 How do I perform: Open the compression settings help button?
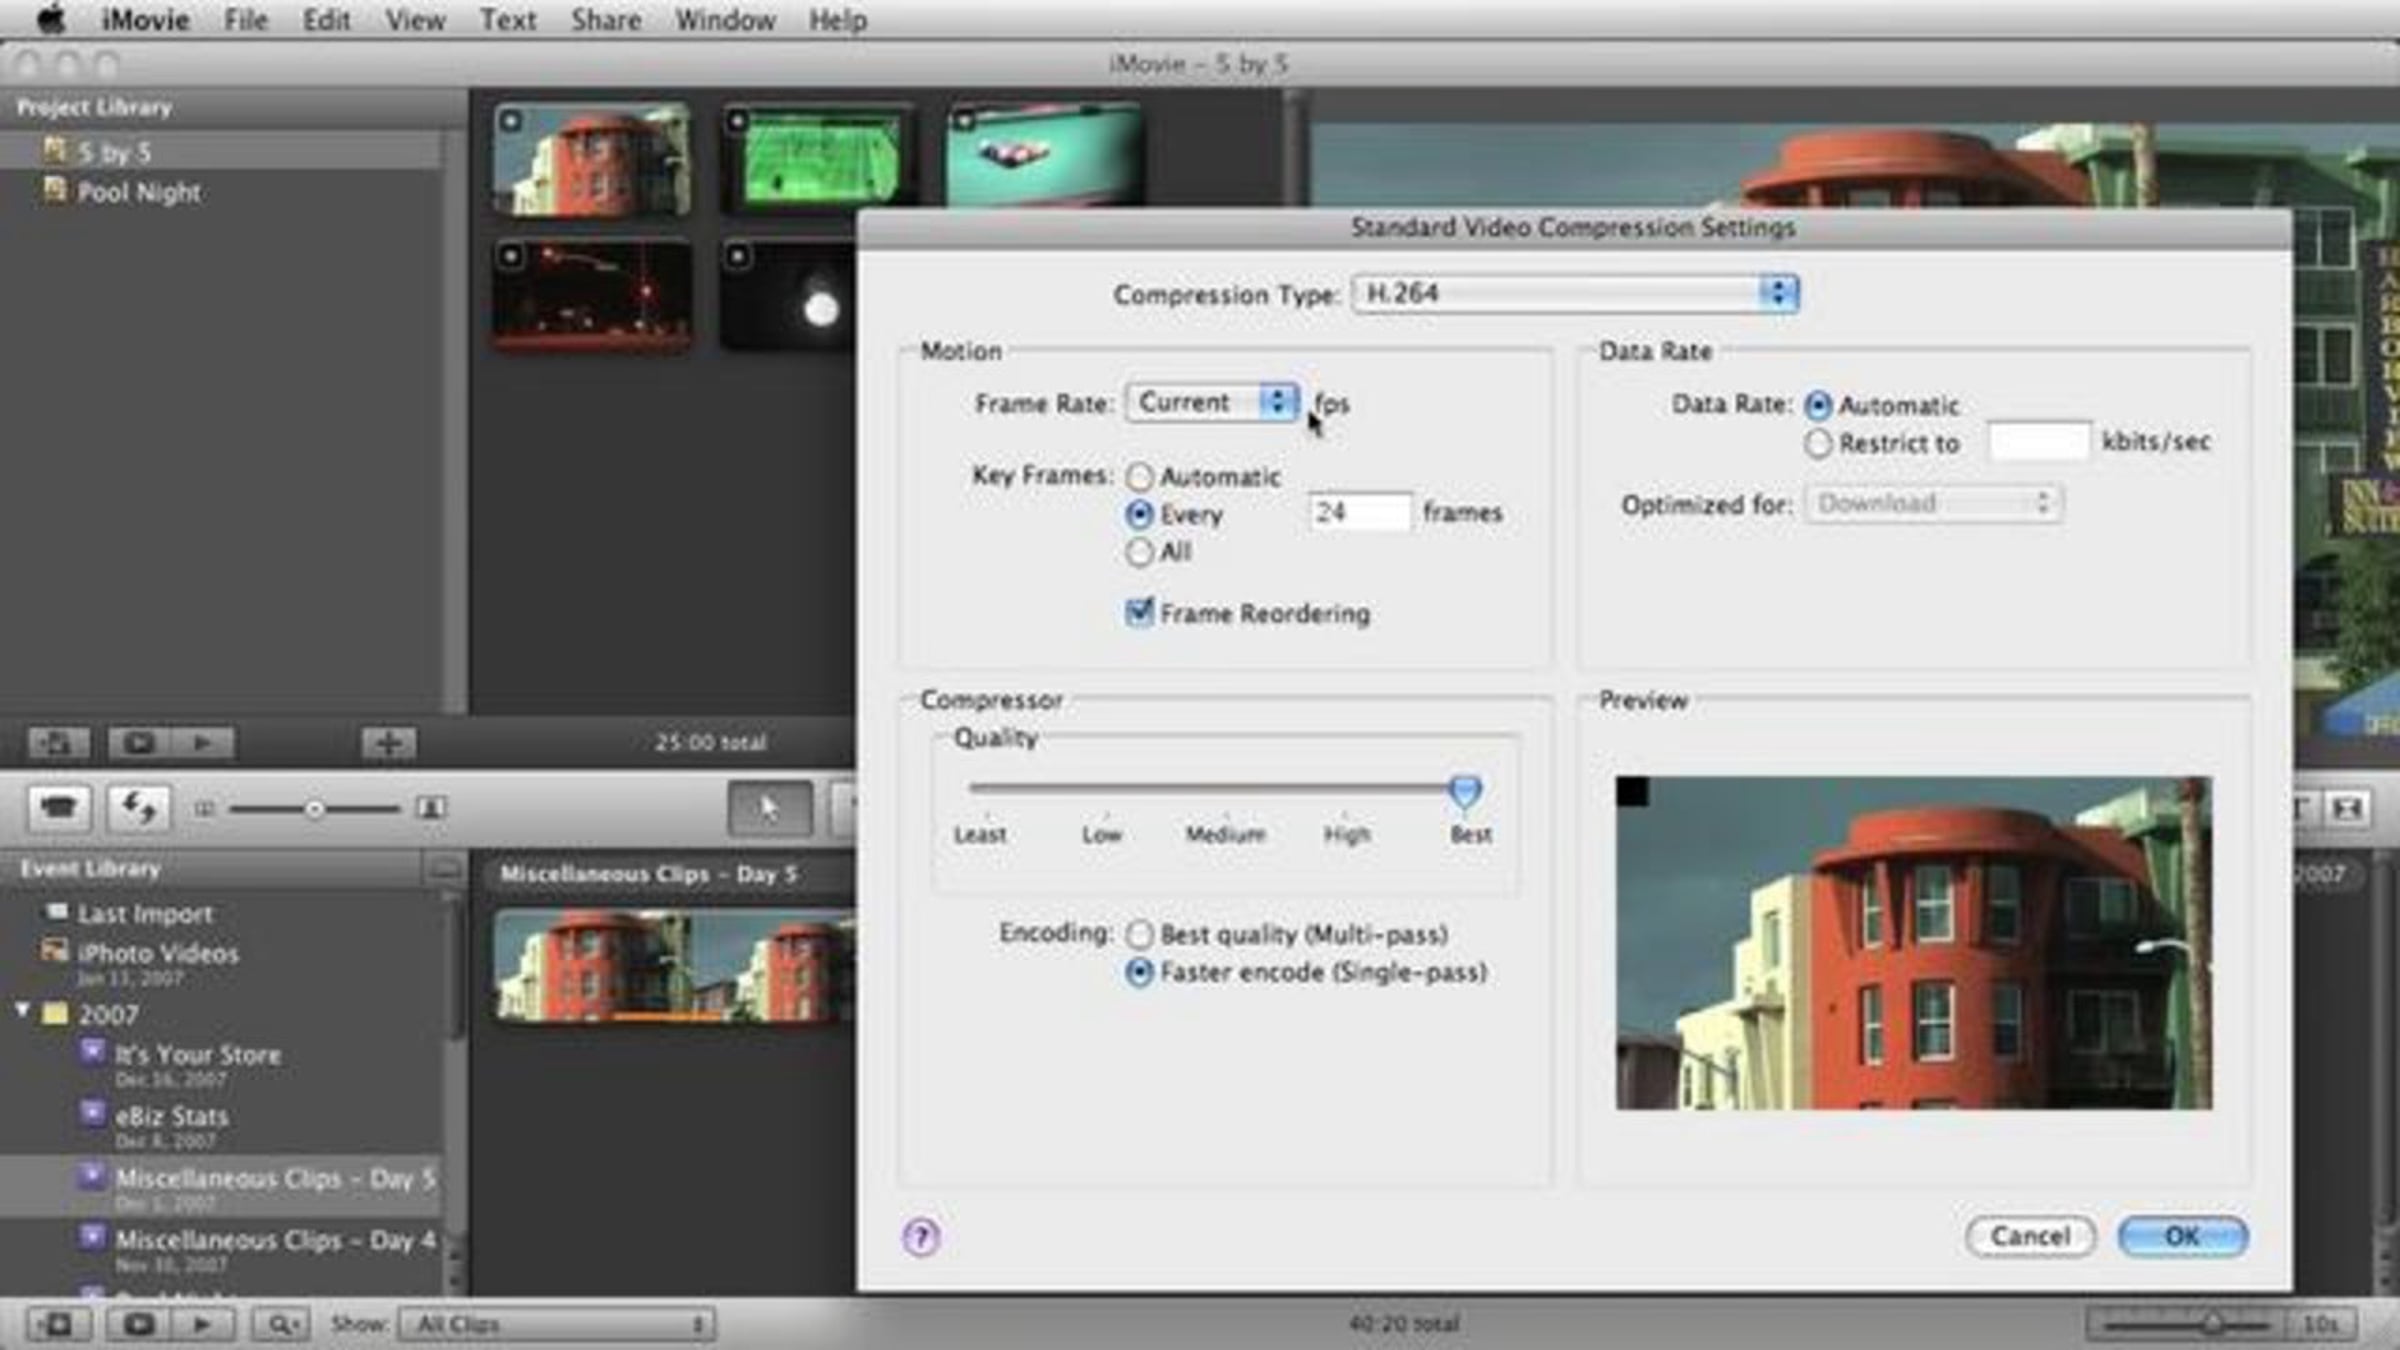coord(921,1237)
